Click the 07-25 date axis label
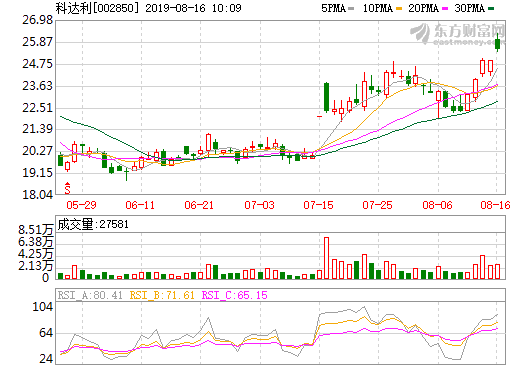 (x=378, y=205)
